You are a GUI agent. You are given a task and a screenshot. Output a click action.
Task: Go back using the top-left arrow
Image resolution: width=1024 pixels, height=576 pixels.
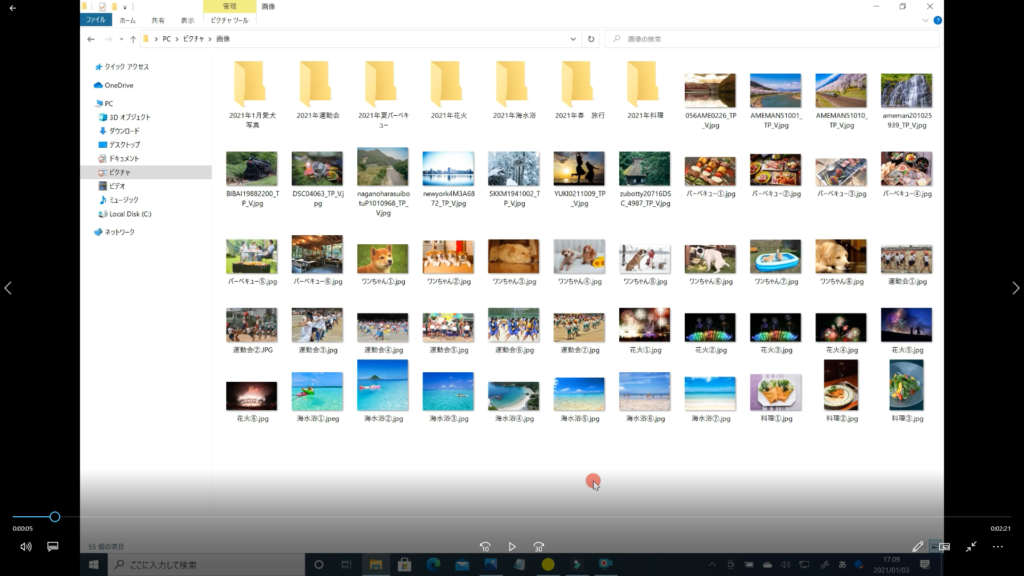click(12, 8)
